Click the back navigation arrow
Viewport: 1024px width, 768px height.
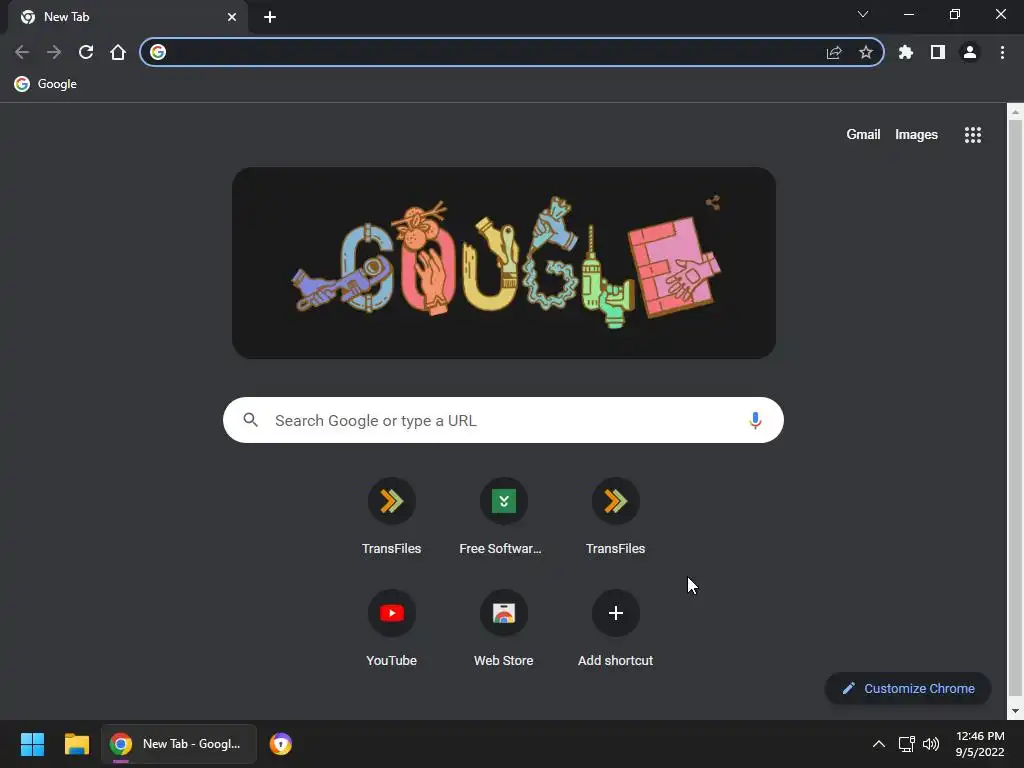pyautogui.click(x=22, y=52)
